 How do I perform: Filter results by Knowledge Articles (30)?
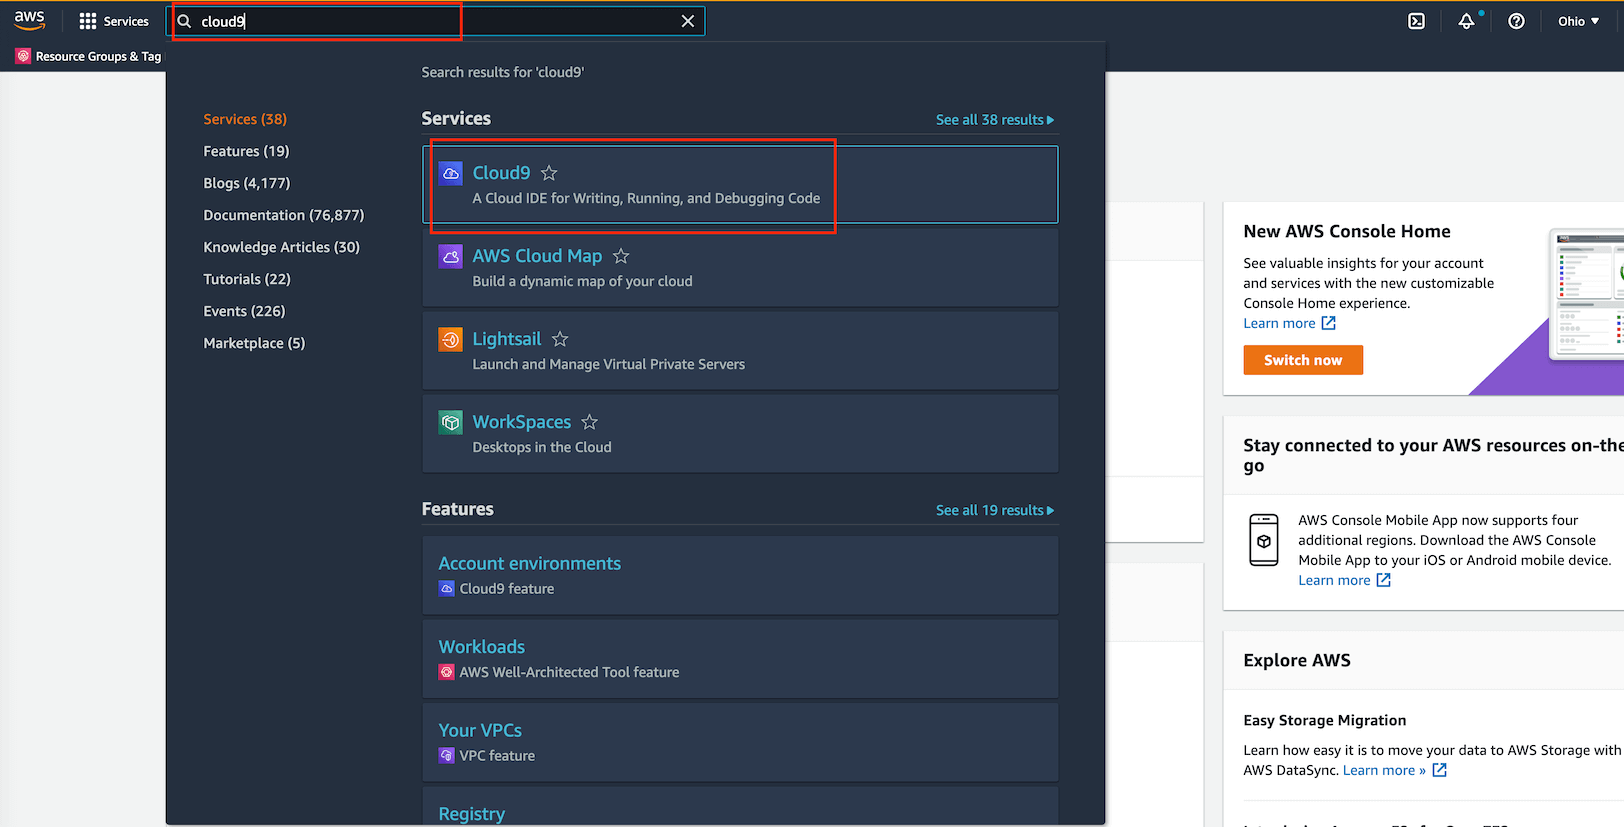click(x=281, y=247)
